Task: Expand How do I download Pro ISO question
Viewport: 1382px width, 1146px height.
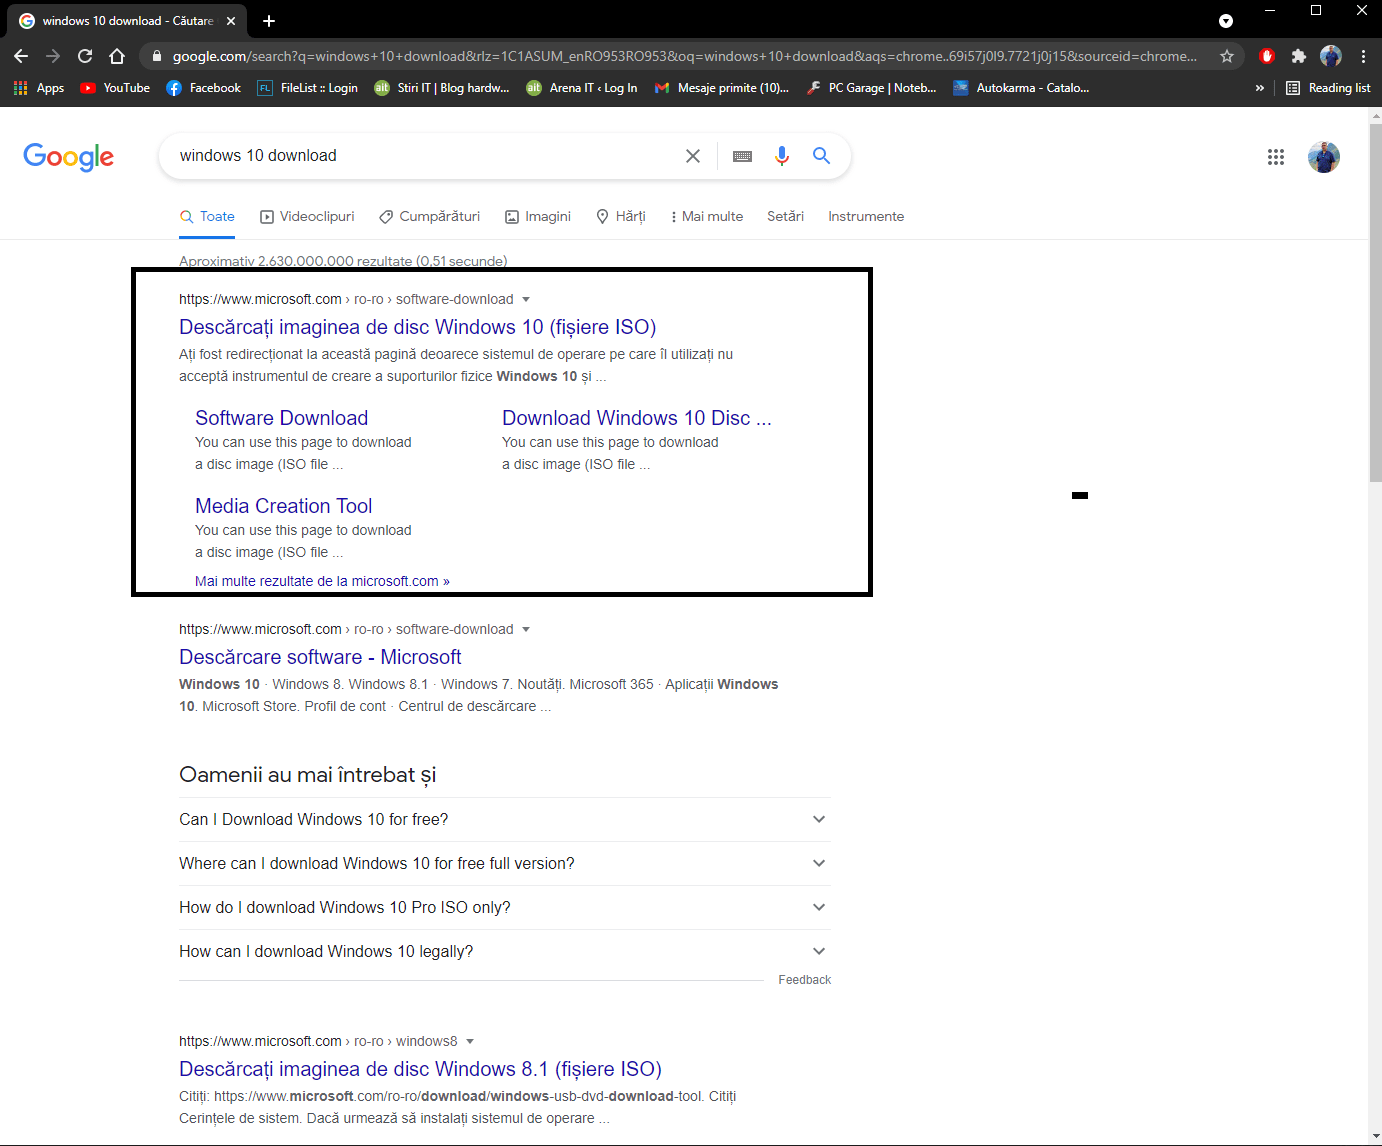Action: [x=505, y=907]
